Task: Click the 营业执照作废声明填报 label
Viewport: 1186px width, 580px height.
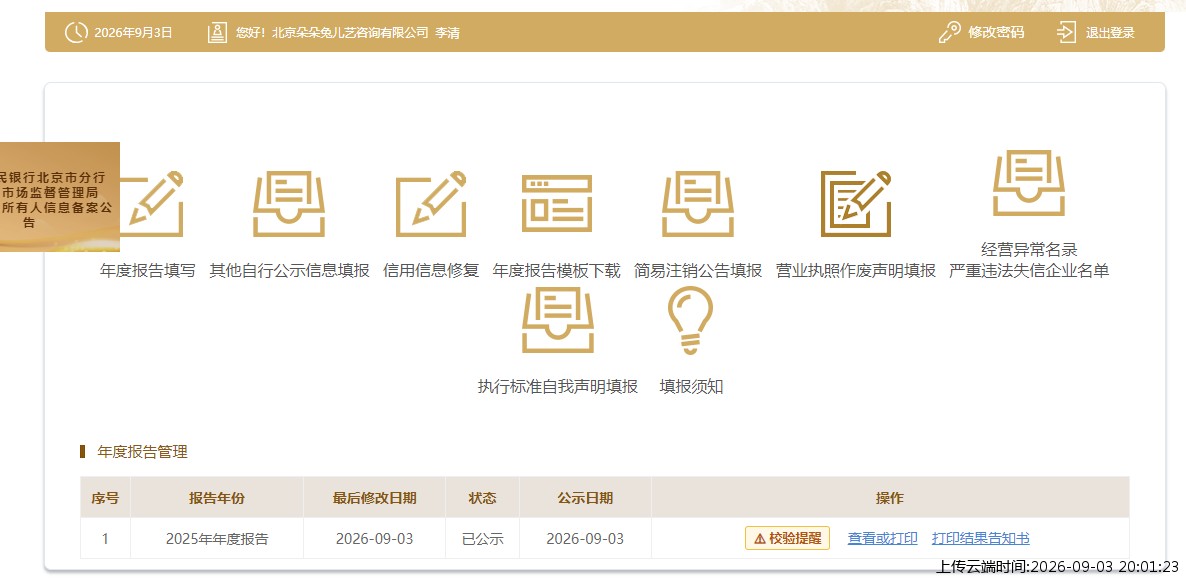Action: 855,271
